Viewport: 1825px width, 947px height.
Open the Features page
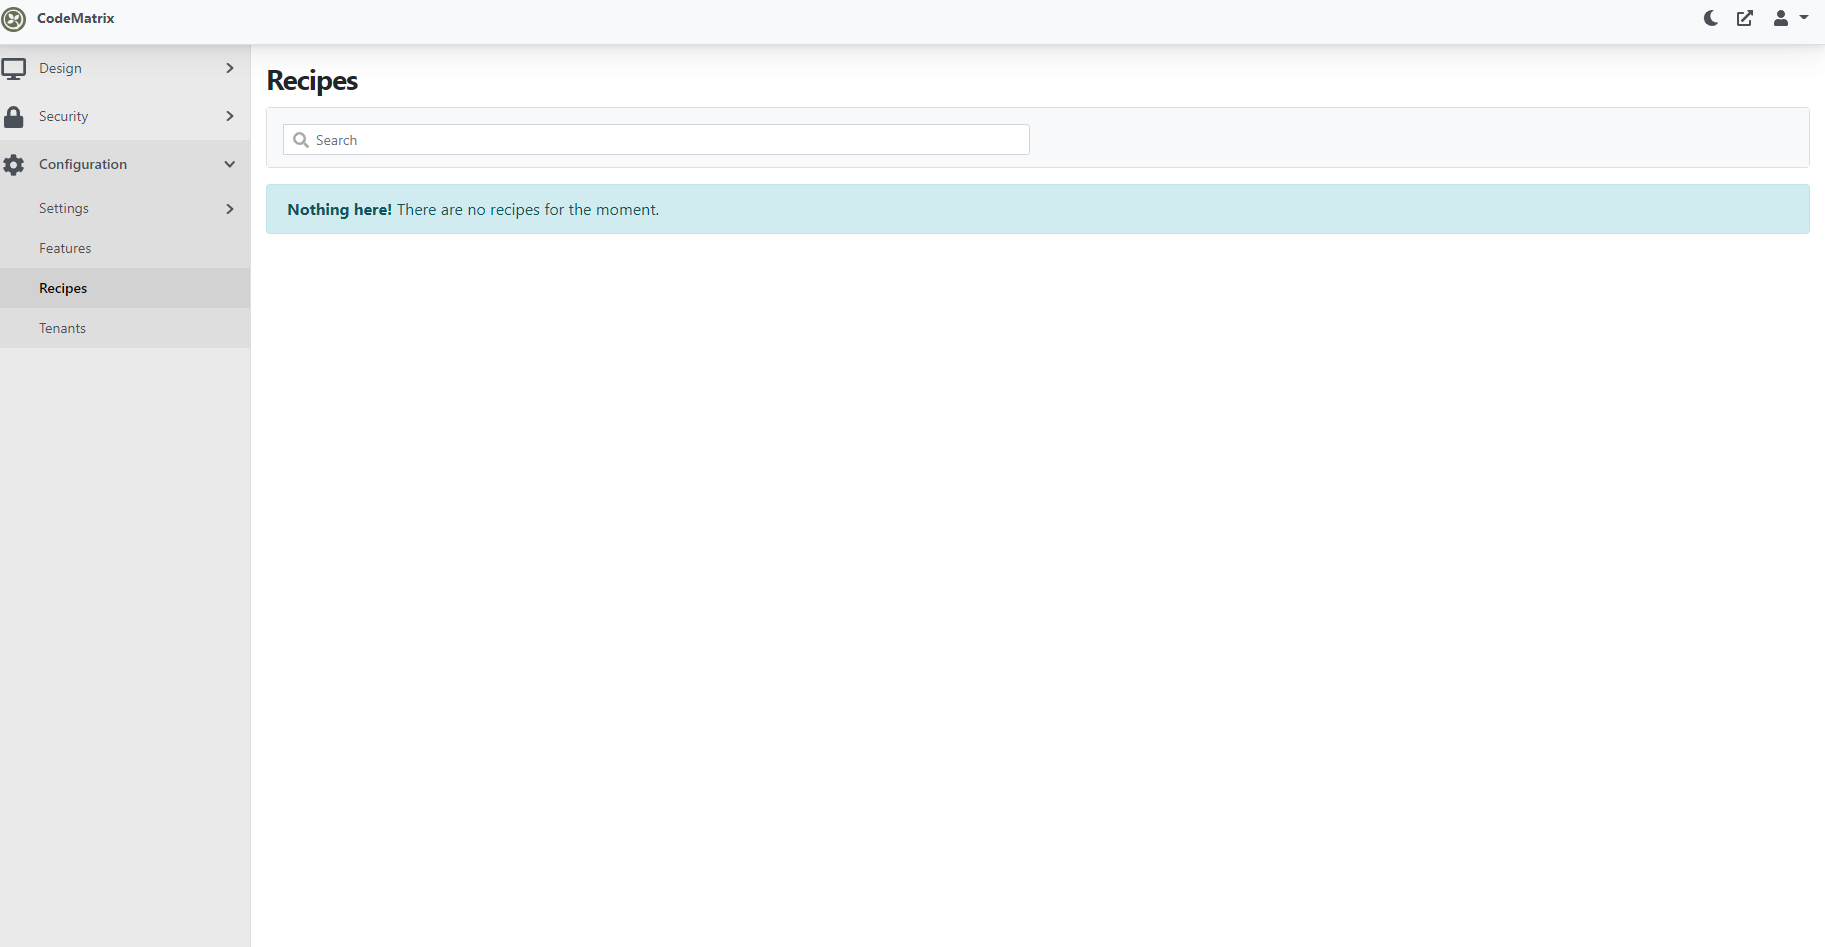[64, 248]
